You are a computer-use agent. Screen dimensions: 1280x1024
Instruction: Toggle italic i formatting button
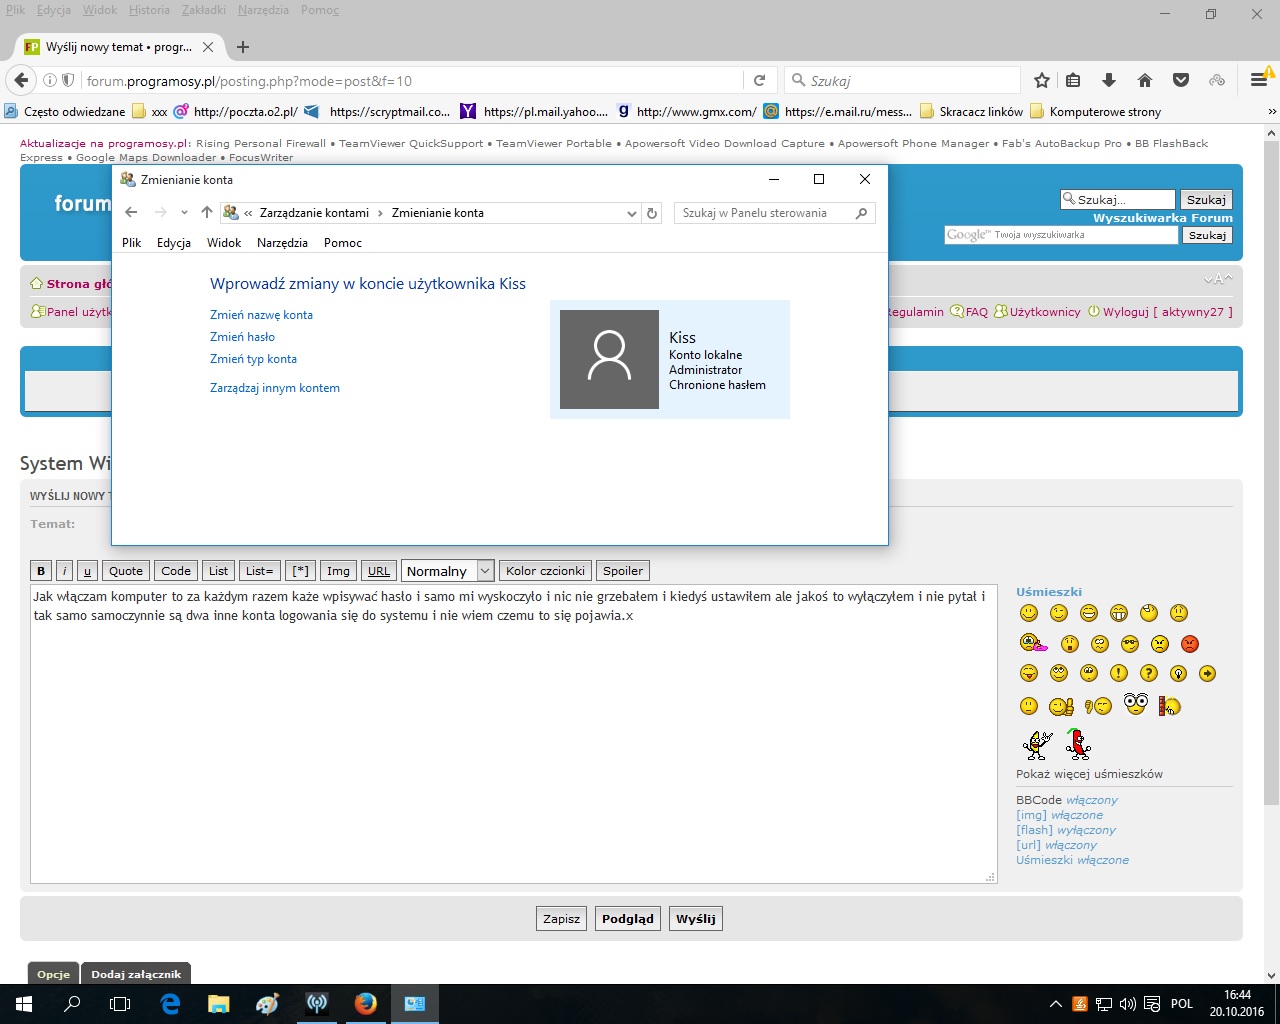click(x=64, y=571)
